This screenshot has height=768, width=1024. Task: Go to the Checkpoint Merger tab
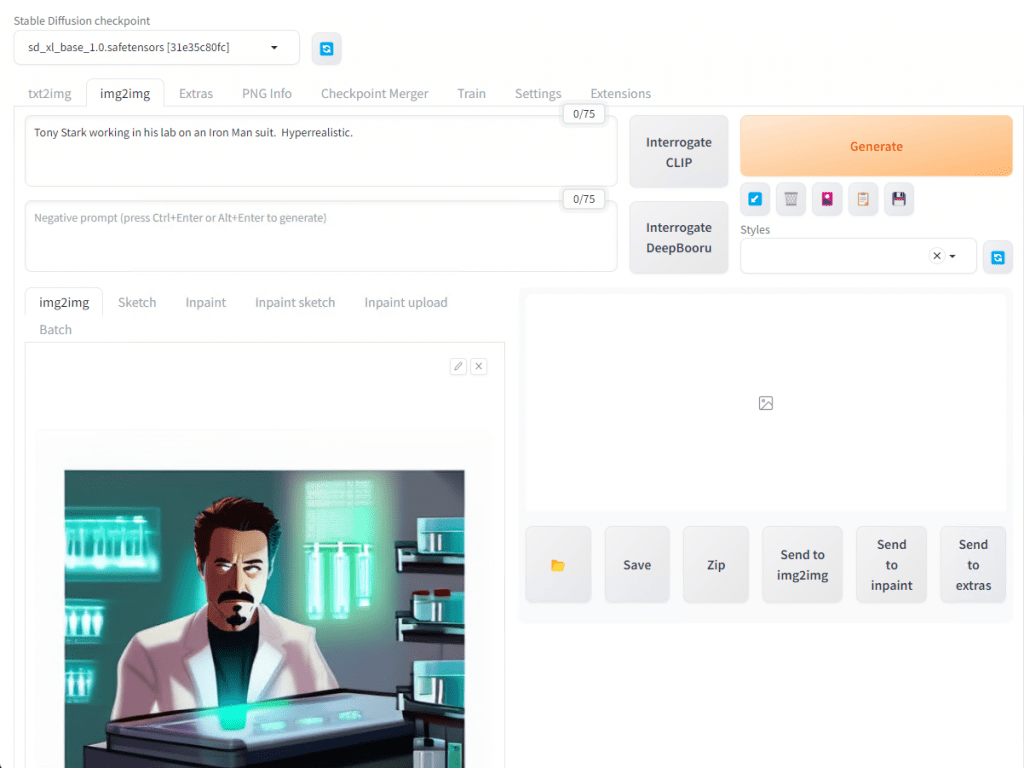click(374, 93)
